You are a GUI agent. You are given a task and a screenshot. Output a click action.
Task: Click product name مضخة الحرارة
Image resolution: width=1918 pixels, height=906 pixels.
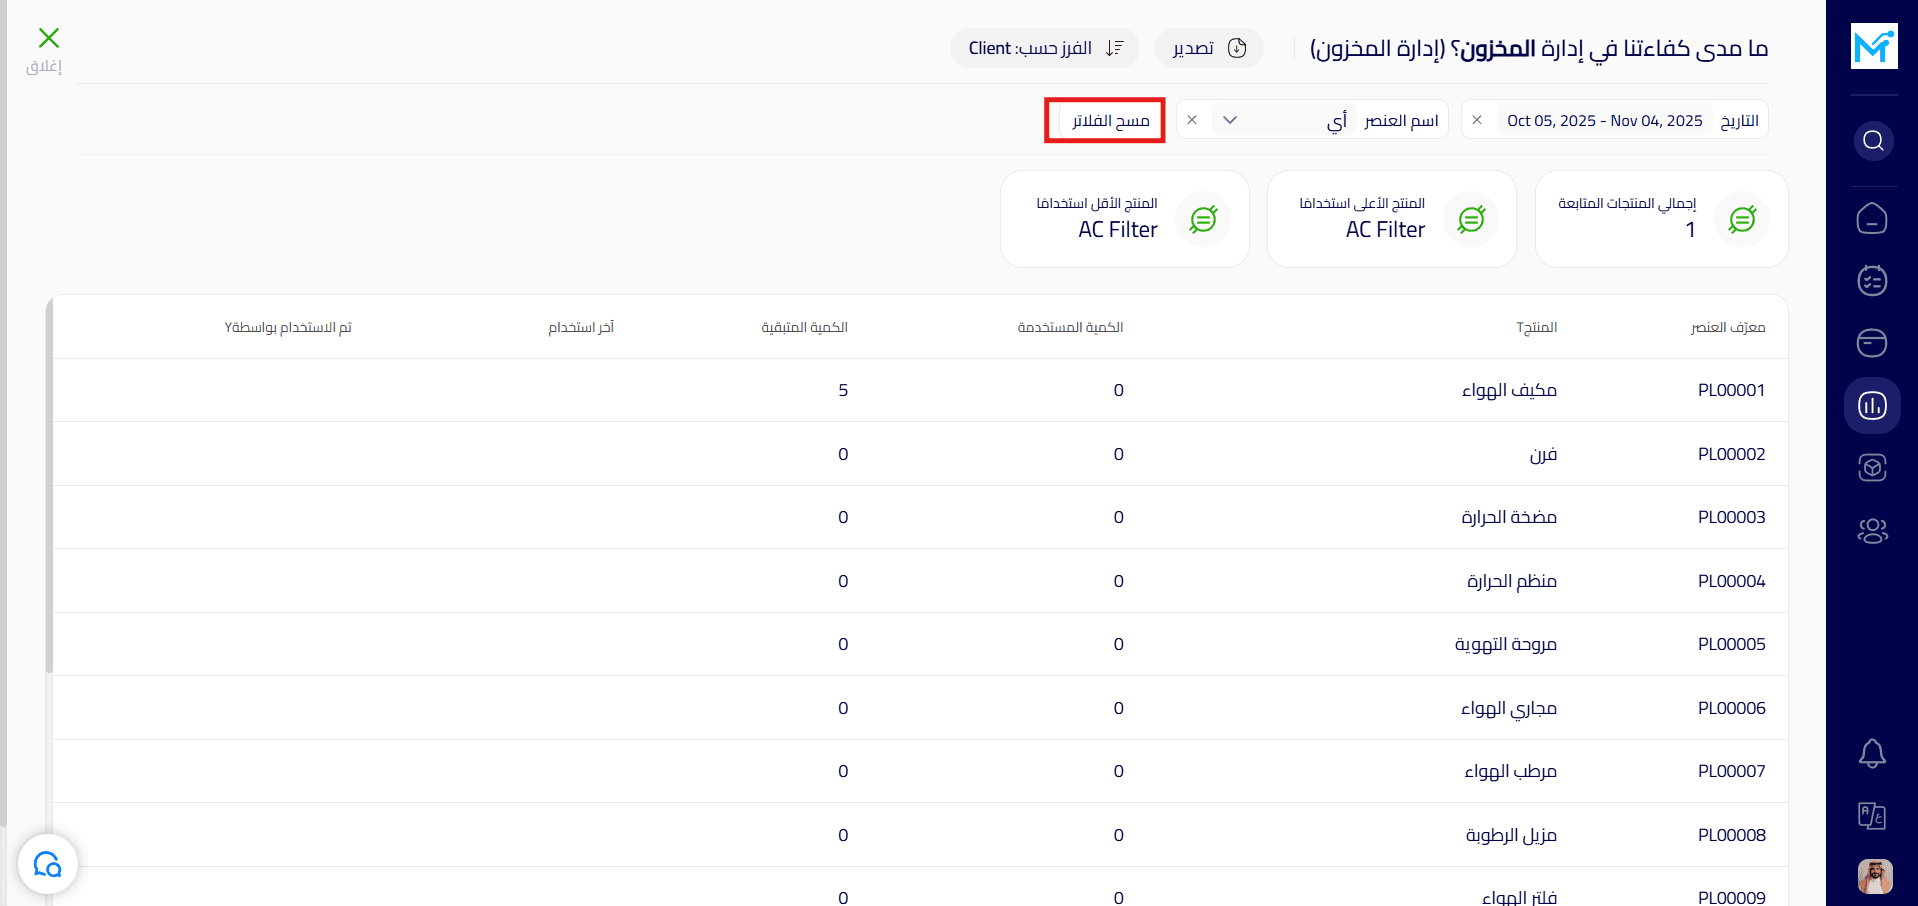pos(1509,517)
